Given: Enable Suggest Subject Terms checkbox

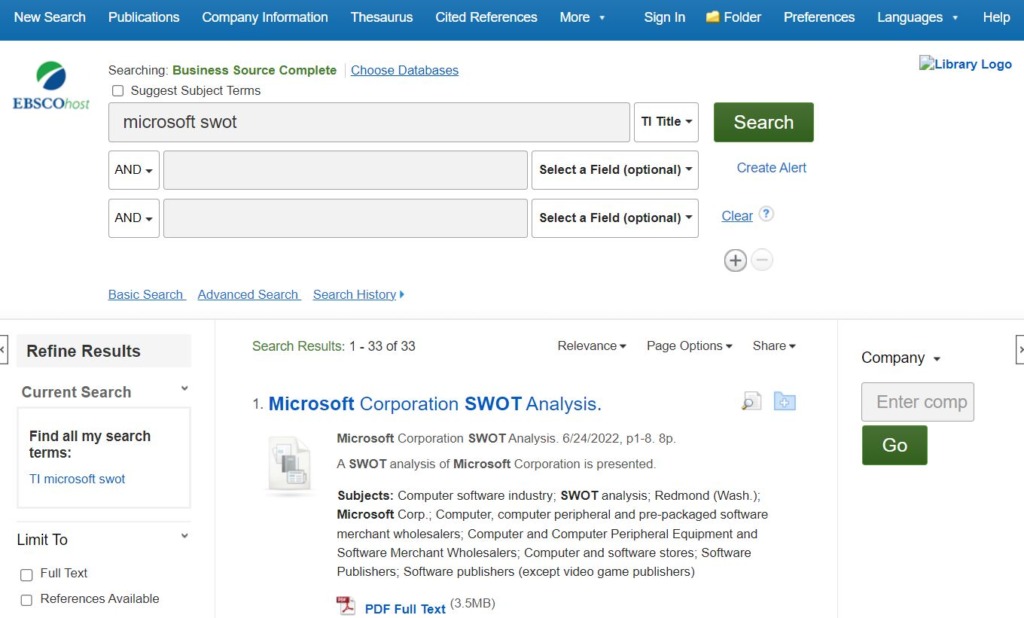Looking at the screenshot, I should pyautogui.click(x=118, y=91).
